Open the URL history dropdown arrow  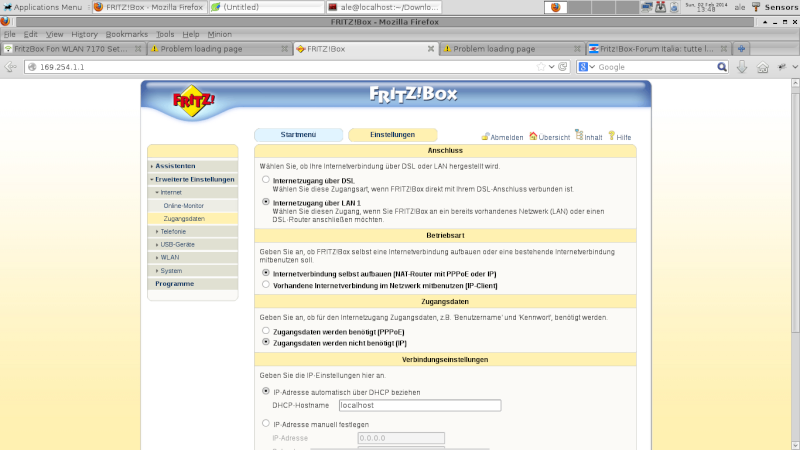[x=552, y=67]
